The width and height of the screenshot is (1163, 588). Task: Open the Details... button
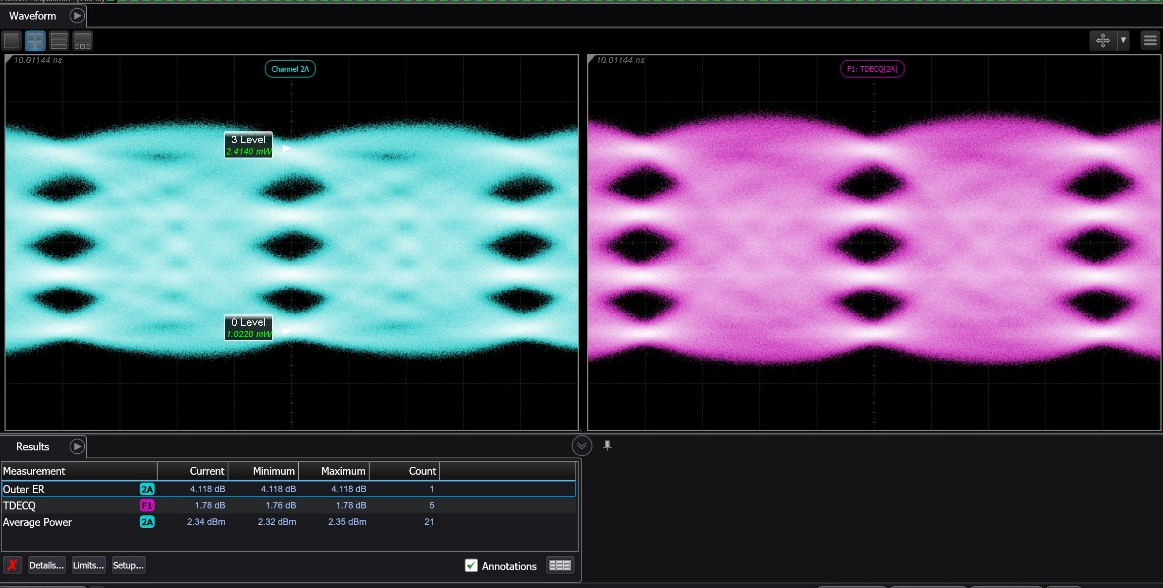[47, 565]
